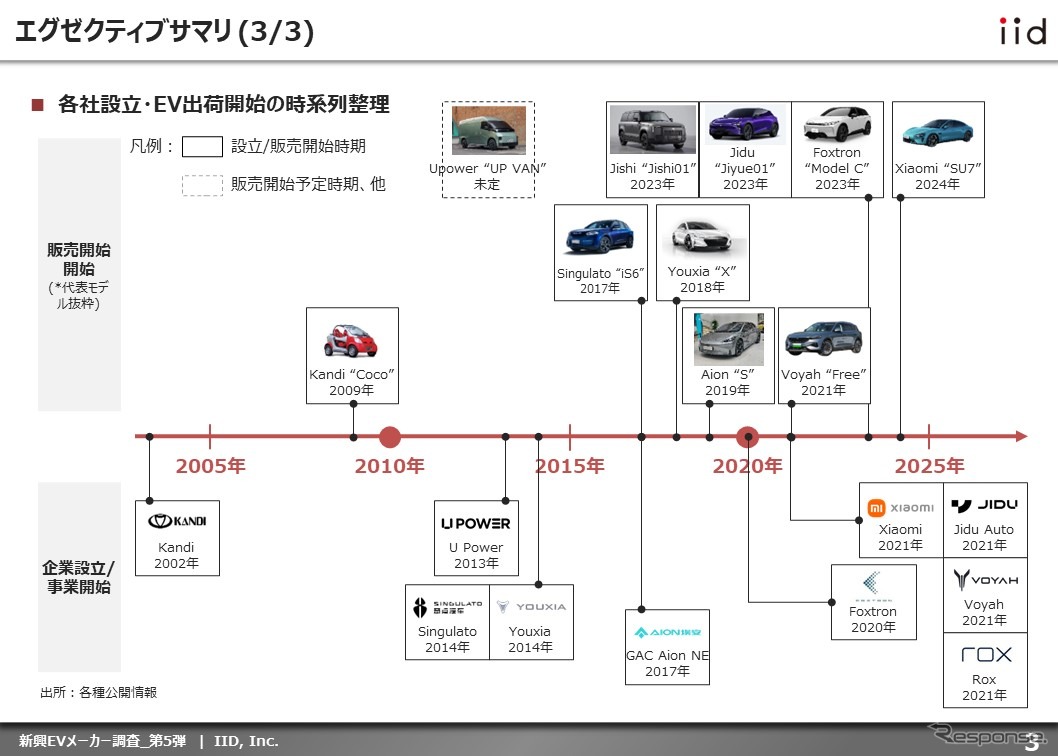The width and height of the screenshot is (1058, 756).
Task: Click the Kandi company logo
Action: pos(176,521)
